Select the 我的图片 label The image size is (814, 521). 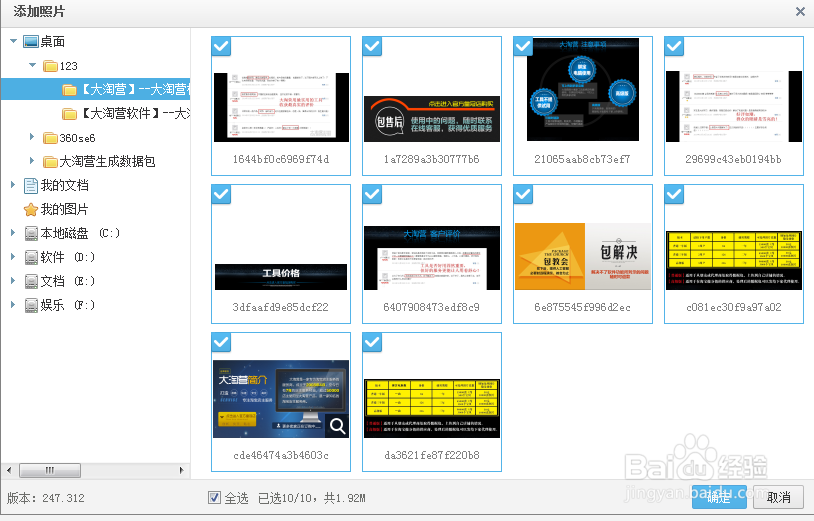click(x=65, y=210)
